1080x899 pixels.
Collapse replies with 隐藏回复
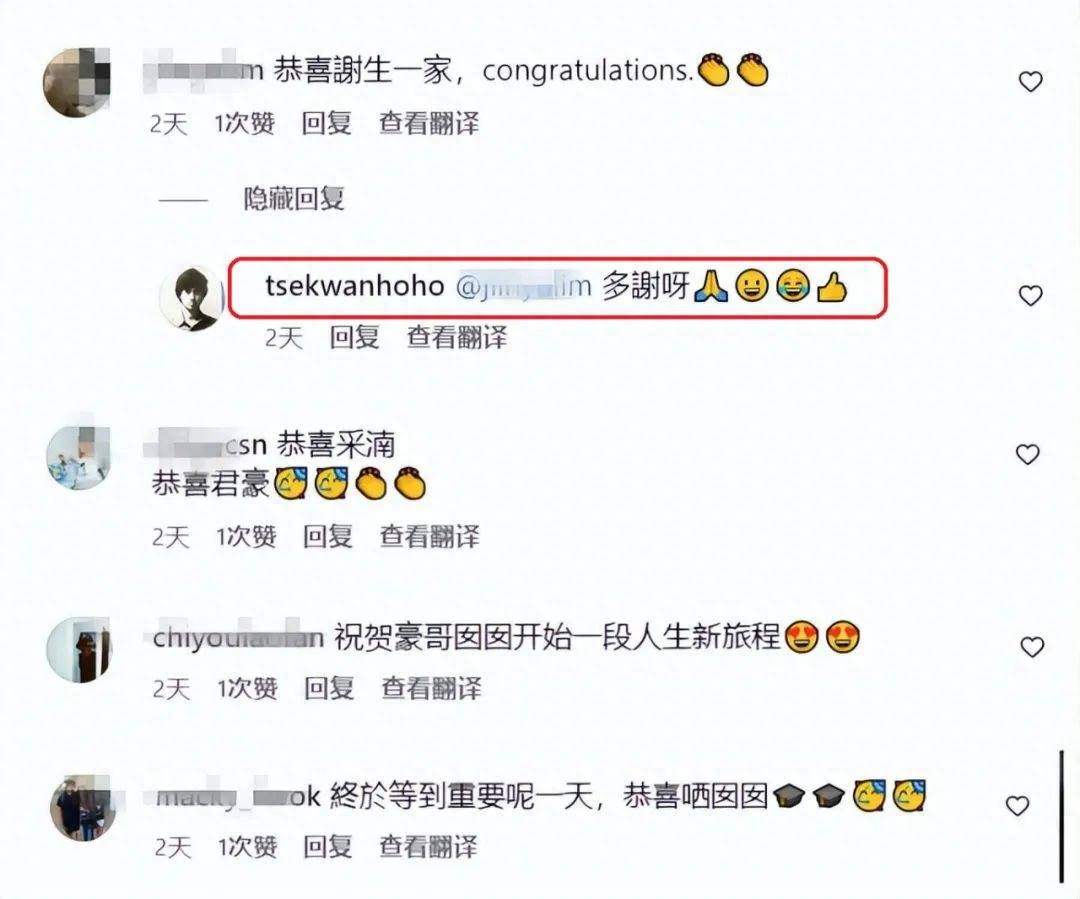(294, 199)
